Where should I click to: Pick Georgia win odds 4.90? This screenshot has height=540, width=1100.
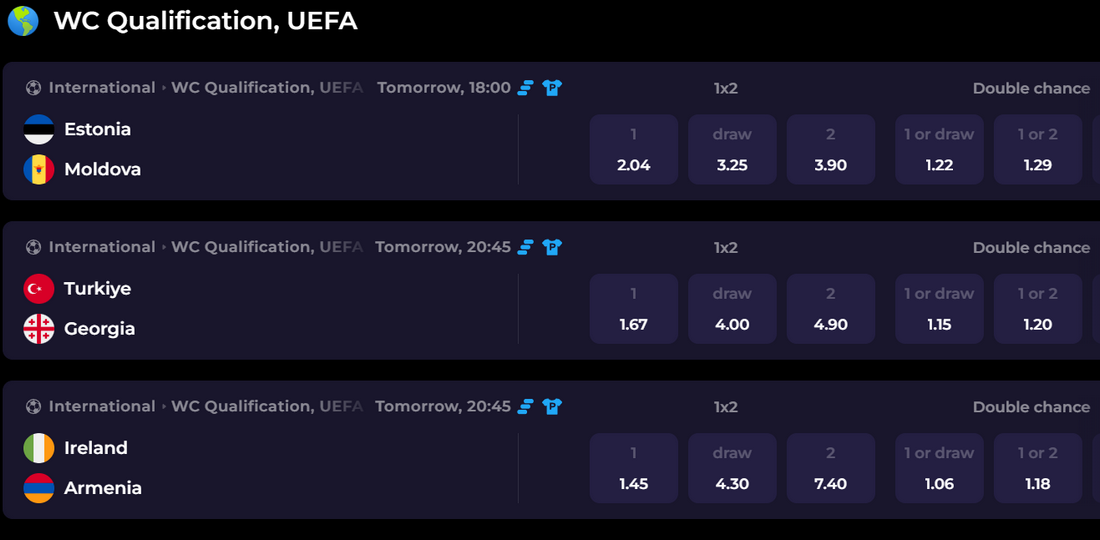pos(830,309)
